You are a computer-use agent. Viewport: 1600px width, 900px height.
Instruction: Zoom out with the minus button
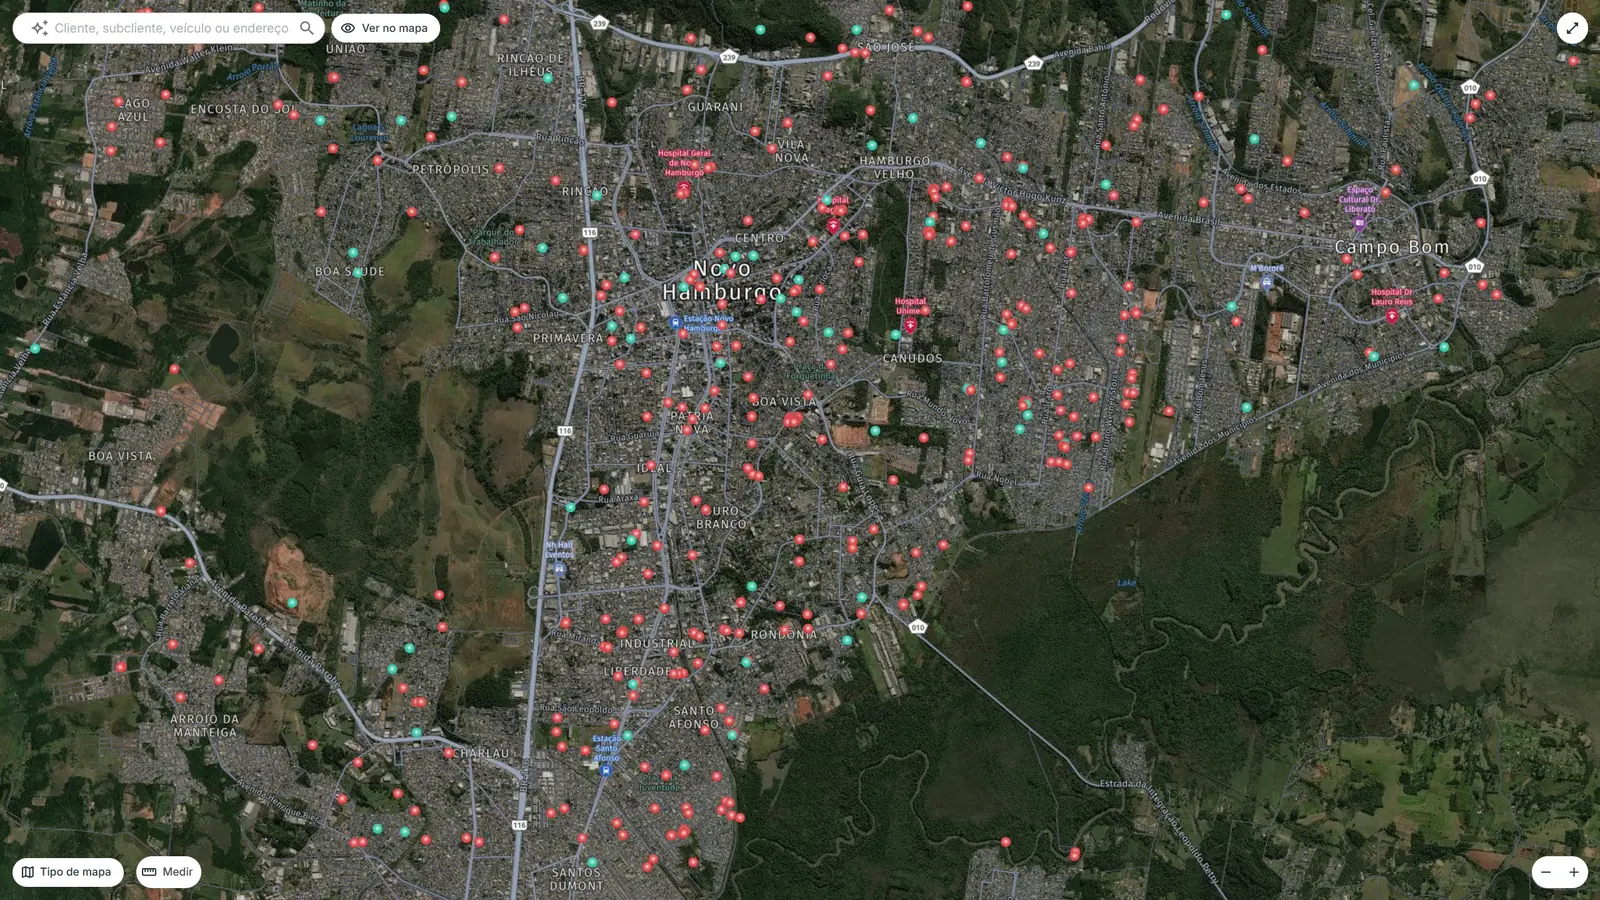(1546, 872)
